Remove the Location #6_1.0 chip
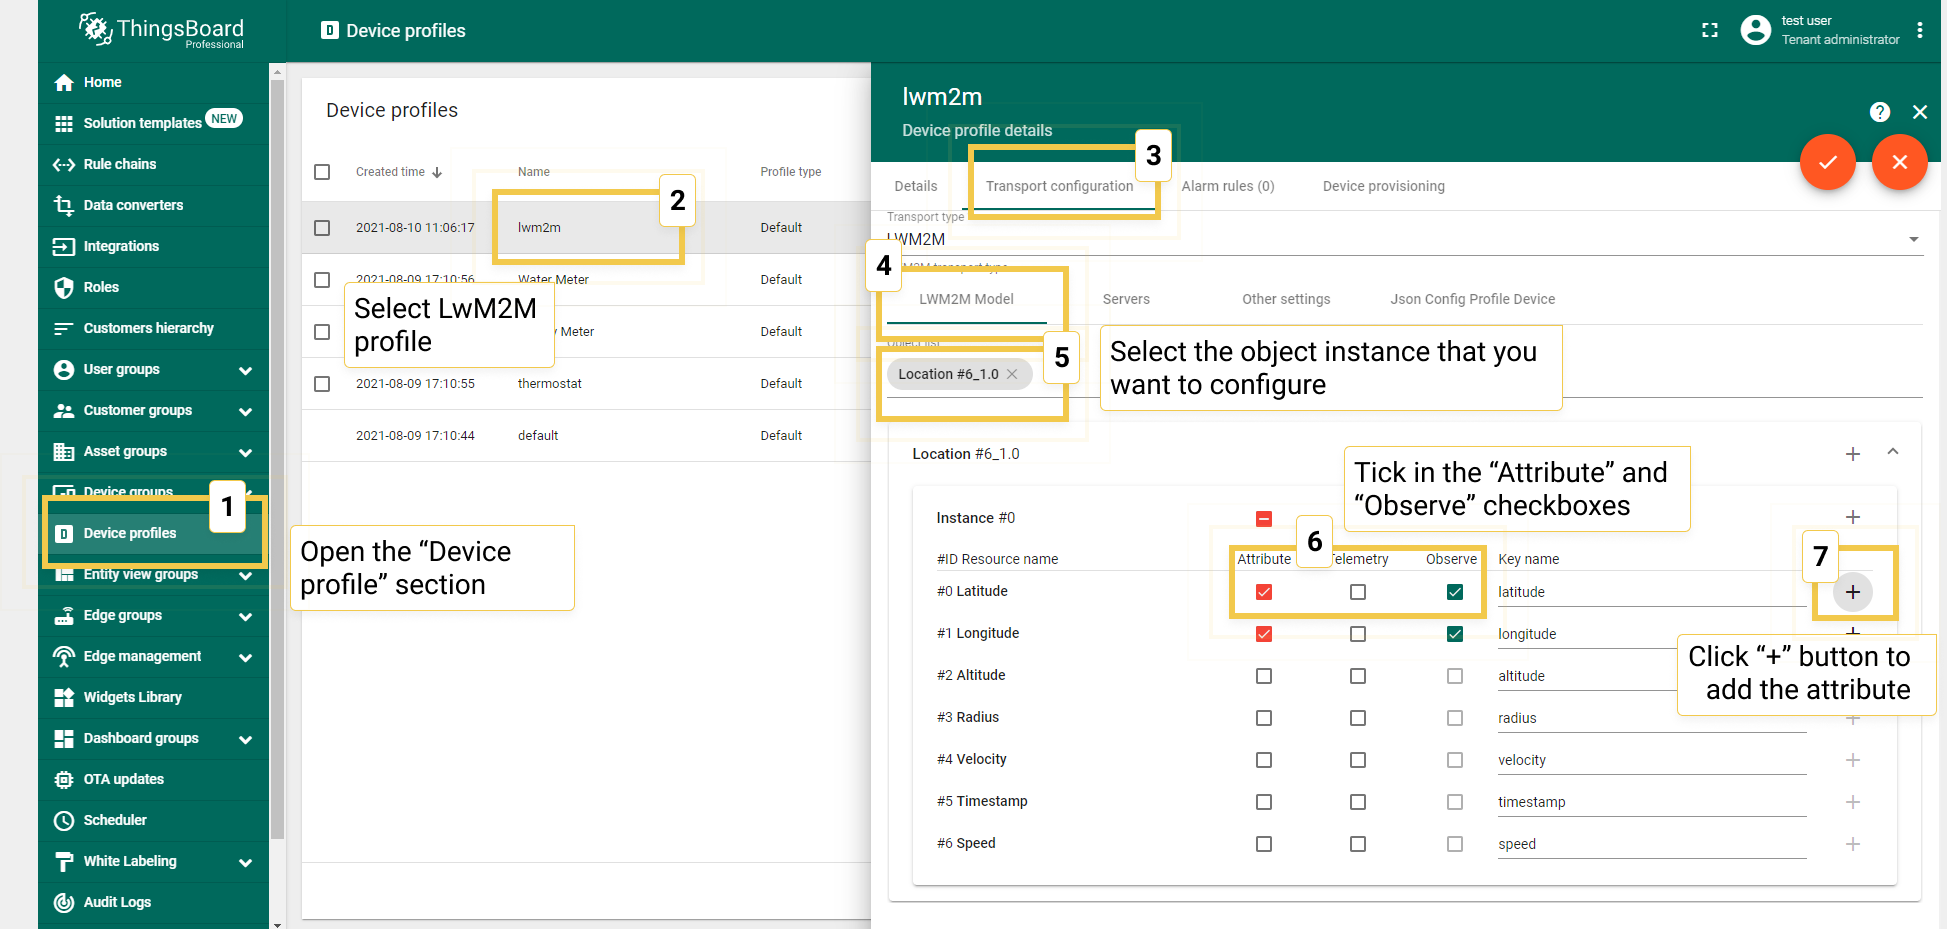This screenshot has height=929, width=1947. pyautogui.click(x=1012, y=374)
